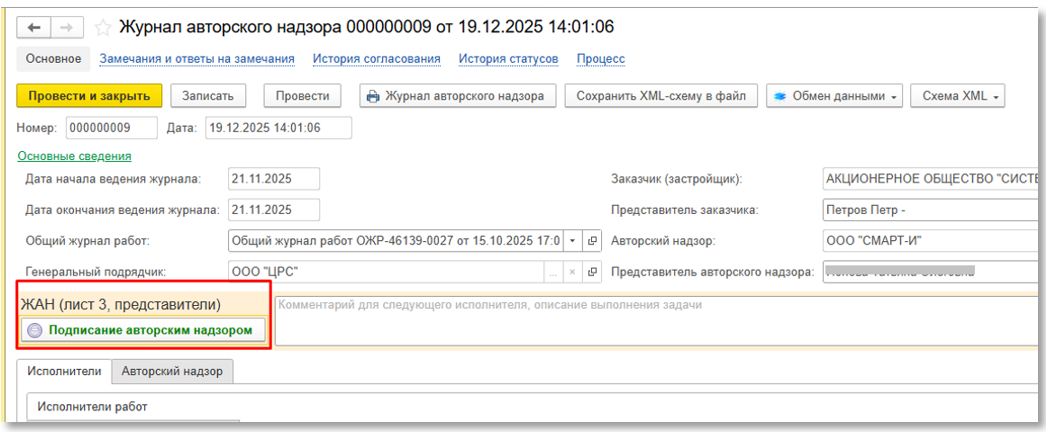Viewport: 1046px width, 432px height.
Task: Open the Схема XML dropdown menu
Action: (956, 96)
